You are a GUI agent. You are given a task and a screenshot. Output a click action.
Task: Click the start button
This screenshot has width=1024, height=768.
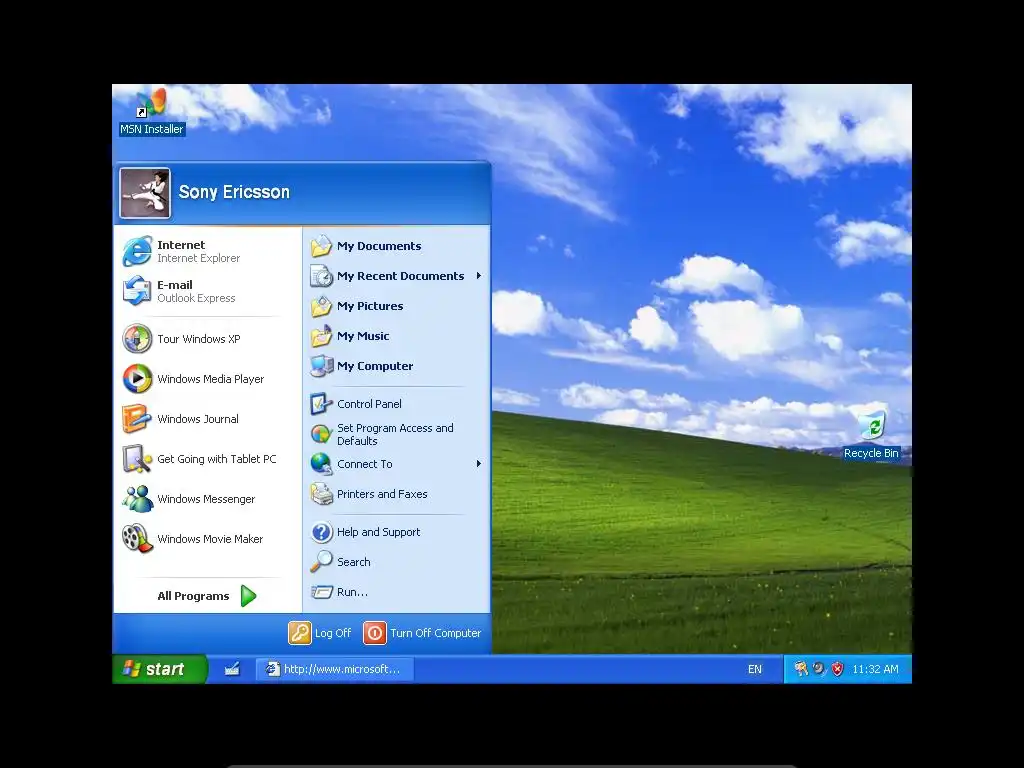tap(160, 669)
